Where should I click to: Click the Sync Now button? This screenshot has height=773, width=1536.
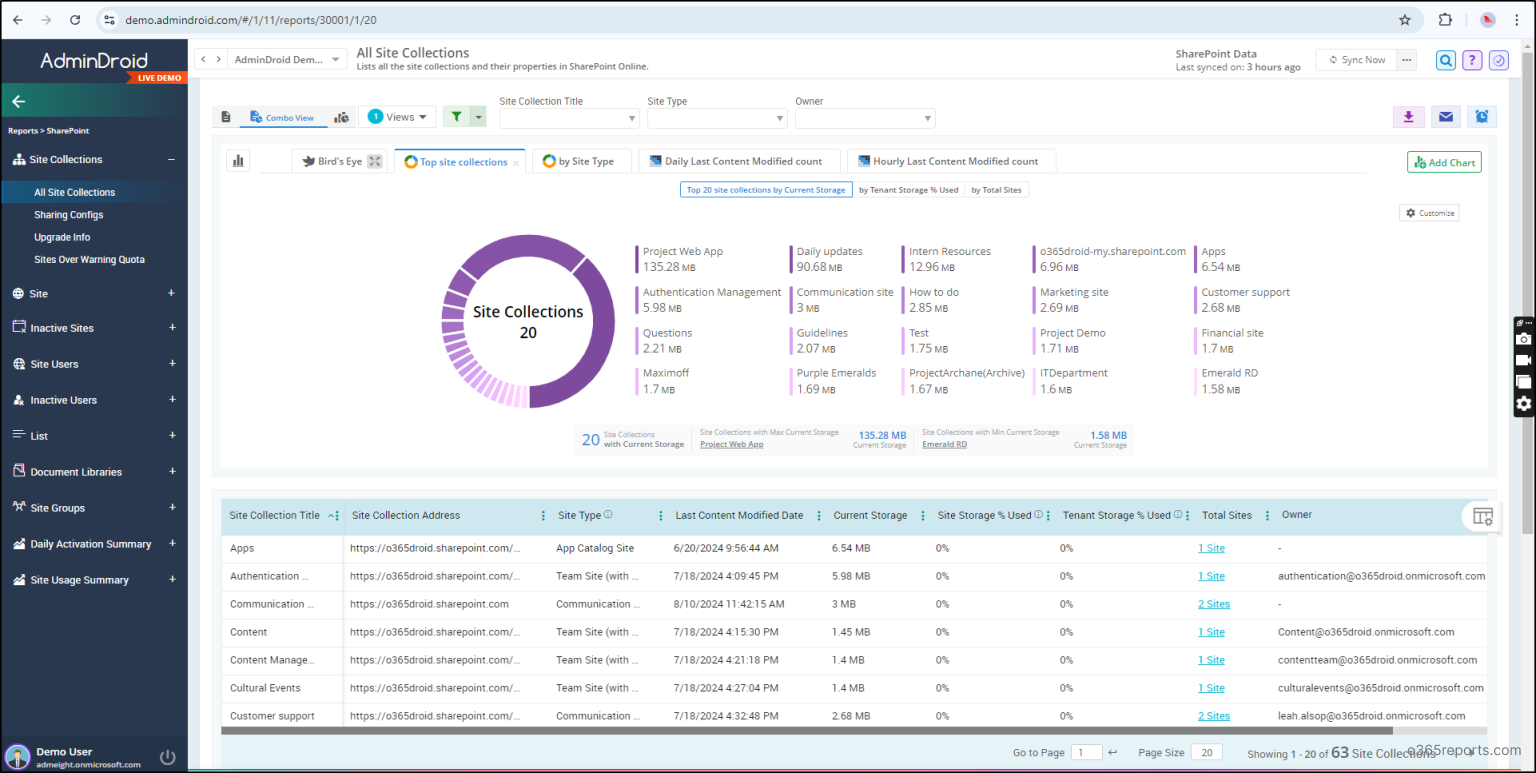pyautogui.click(x=1356, y=60)
